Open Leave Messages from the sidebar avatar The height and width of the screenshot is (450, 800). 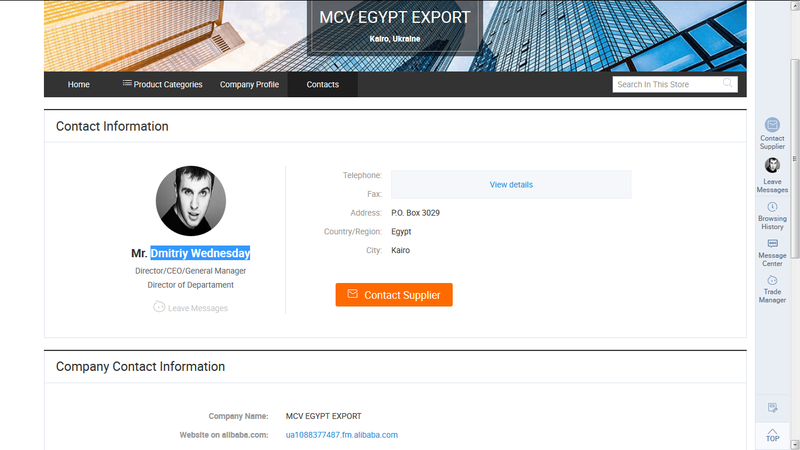click(x=772, y=166)
